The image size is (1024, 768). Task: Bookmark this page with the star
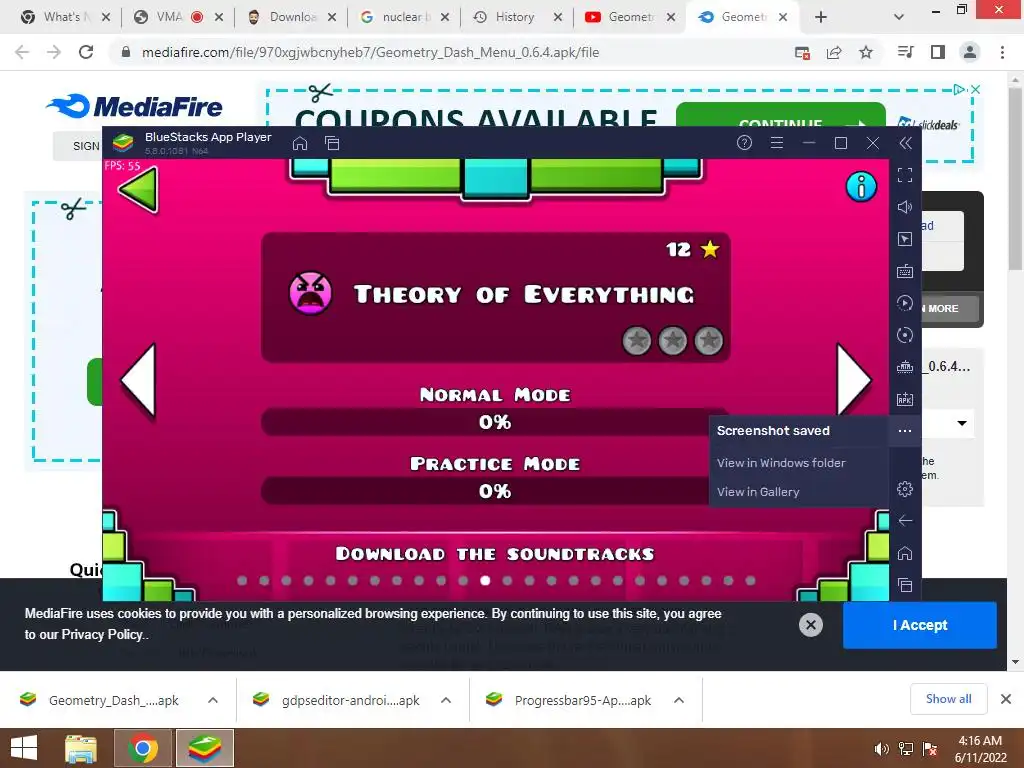click(x=866, y=52)
